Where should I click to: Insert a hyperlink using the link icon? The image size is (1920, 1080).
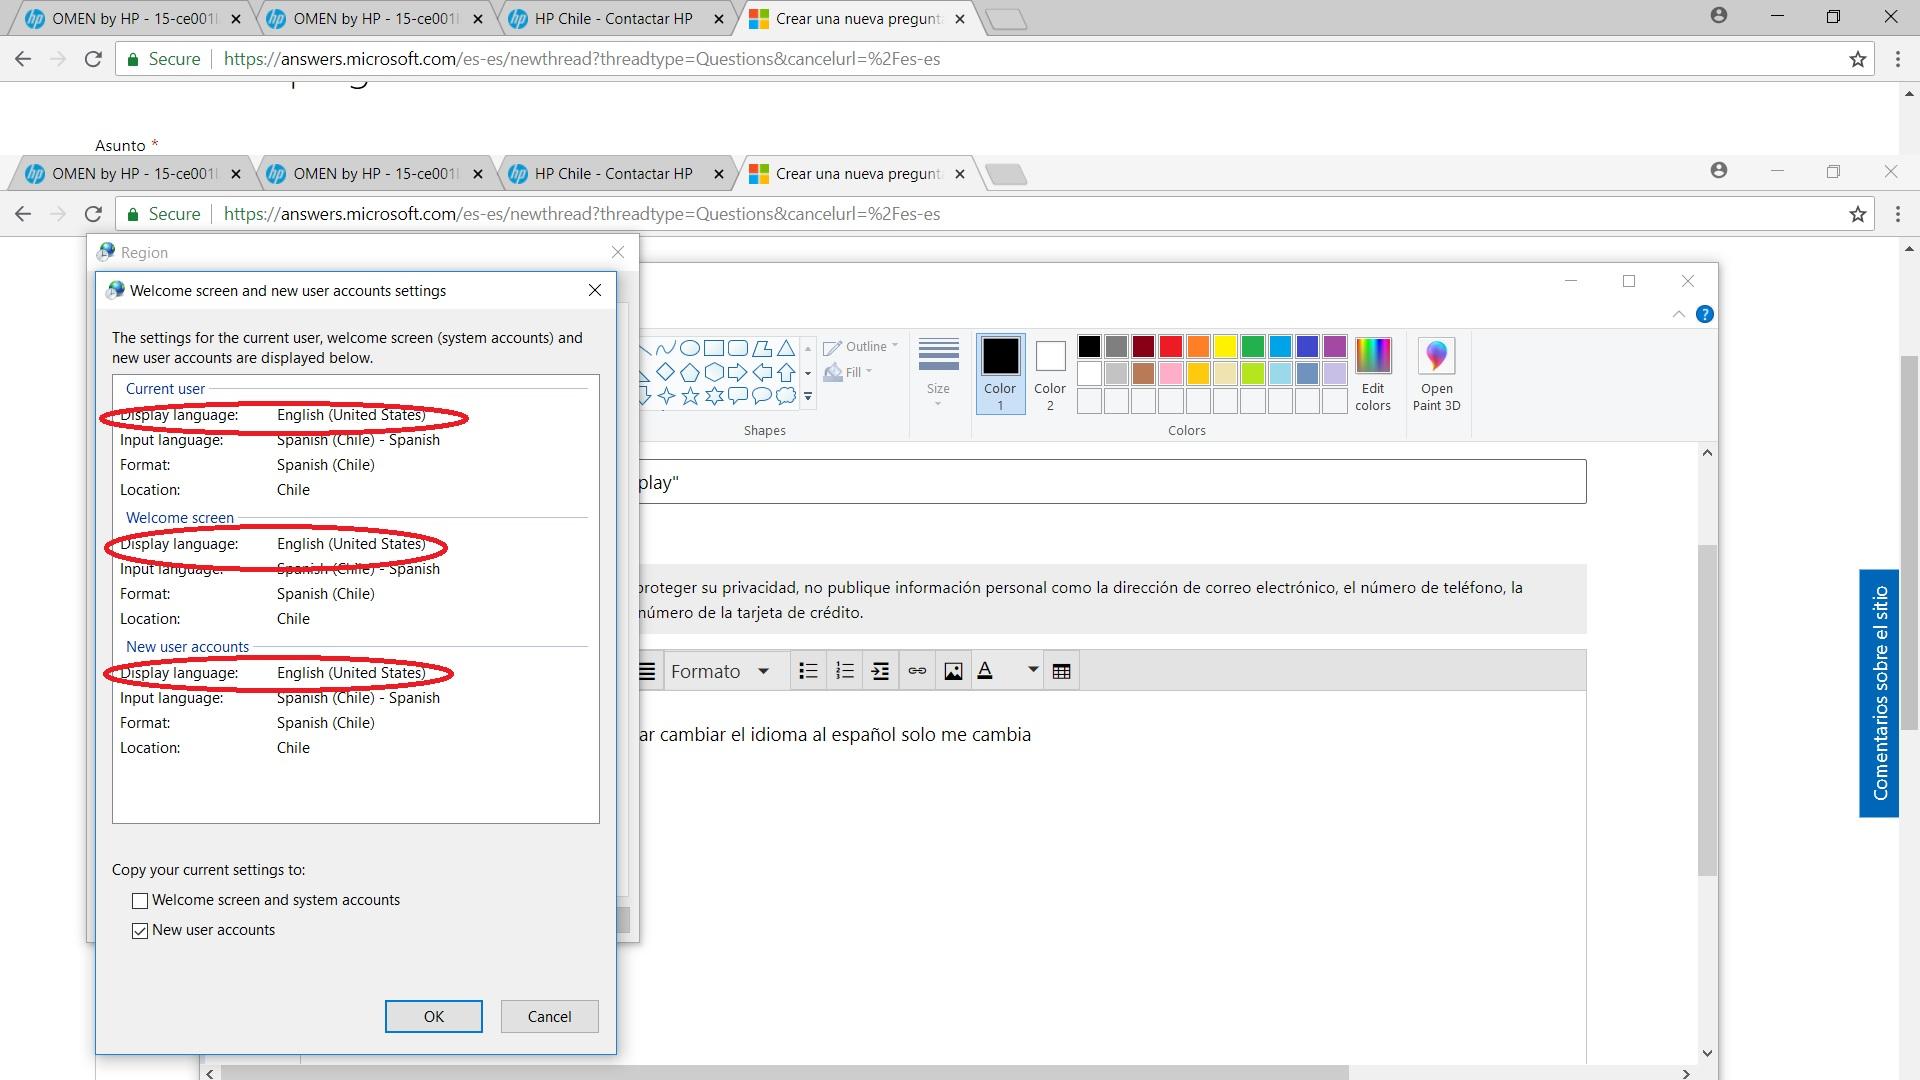917,670
